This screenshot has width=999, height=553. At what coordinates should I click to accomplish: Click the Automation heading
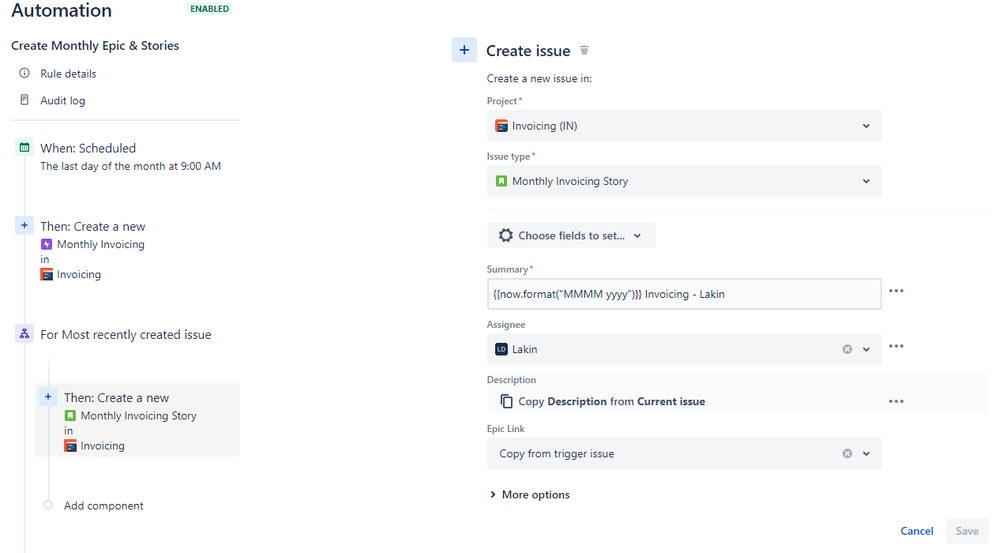pos(61,11)
